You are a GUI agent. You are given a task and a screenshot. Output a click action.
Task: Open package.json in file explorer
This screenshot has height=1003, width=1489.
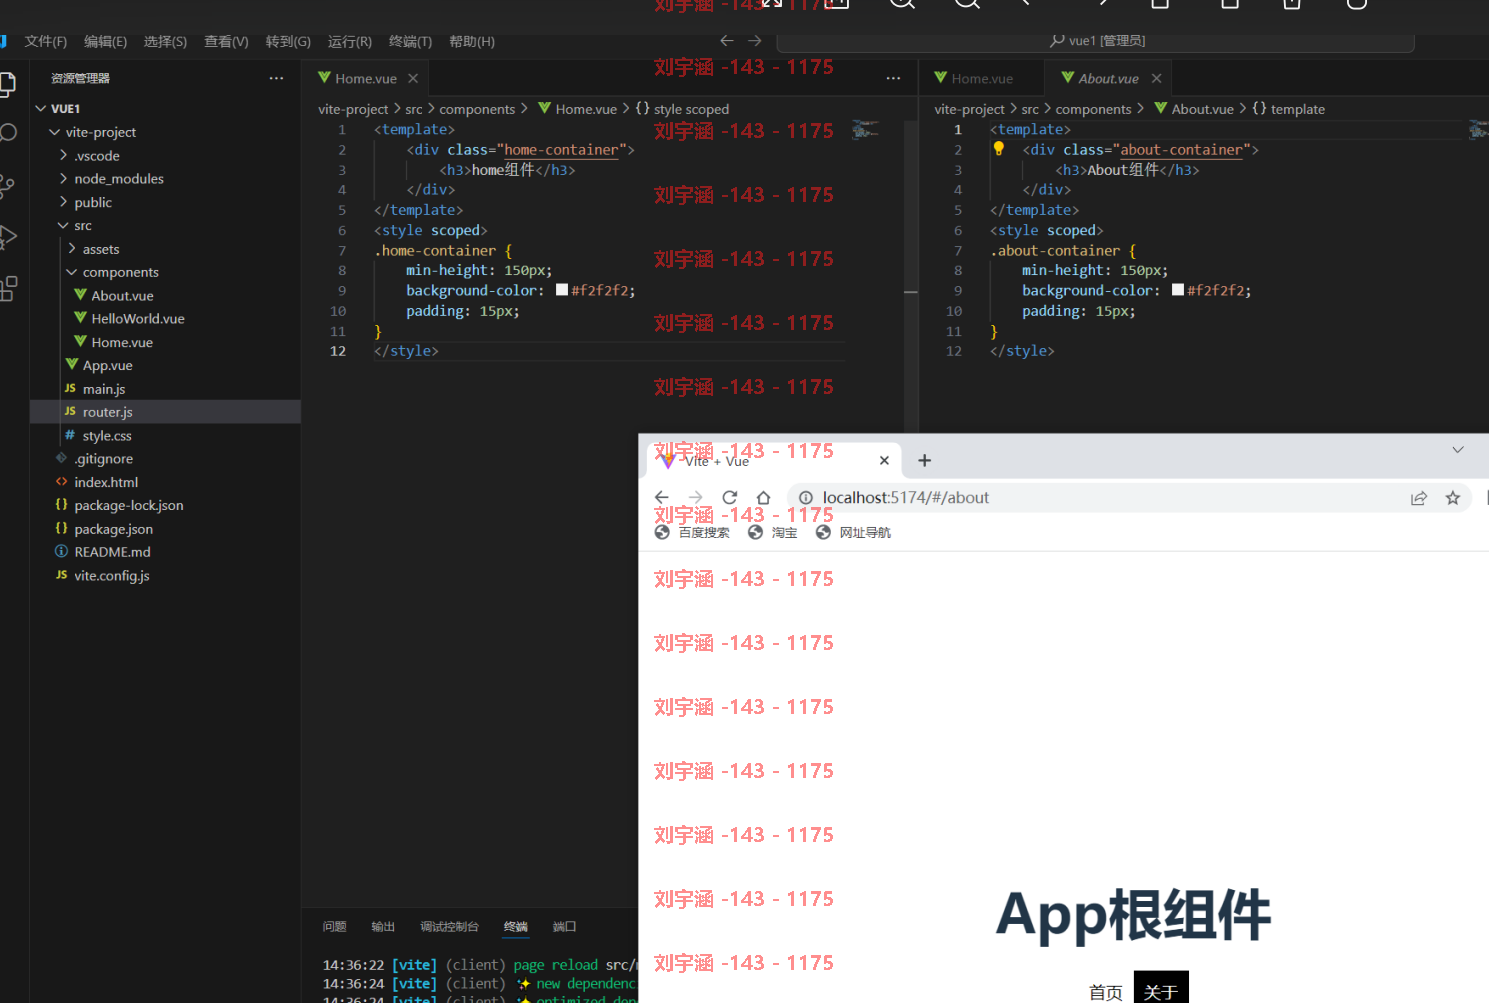165,529
